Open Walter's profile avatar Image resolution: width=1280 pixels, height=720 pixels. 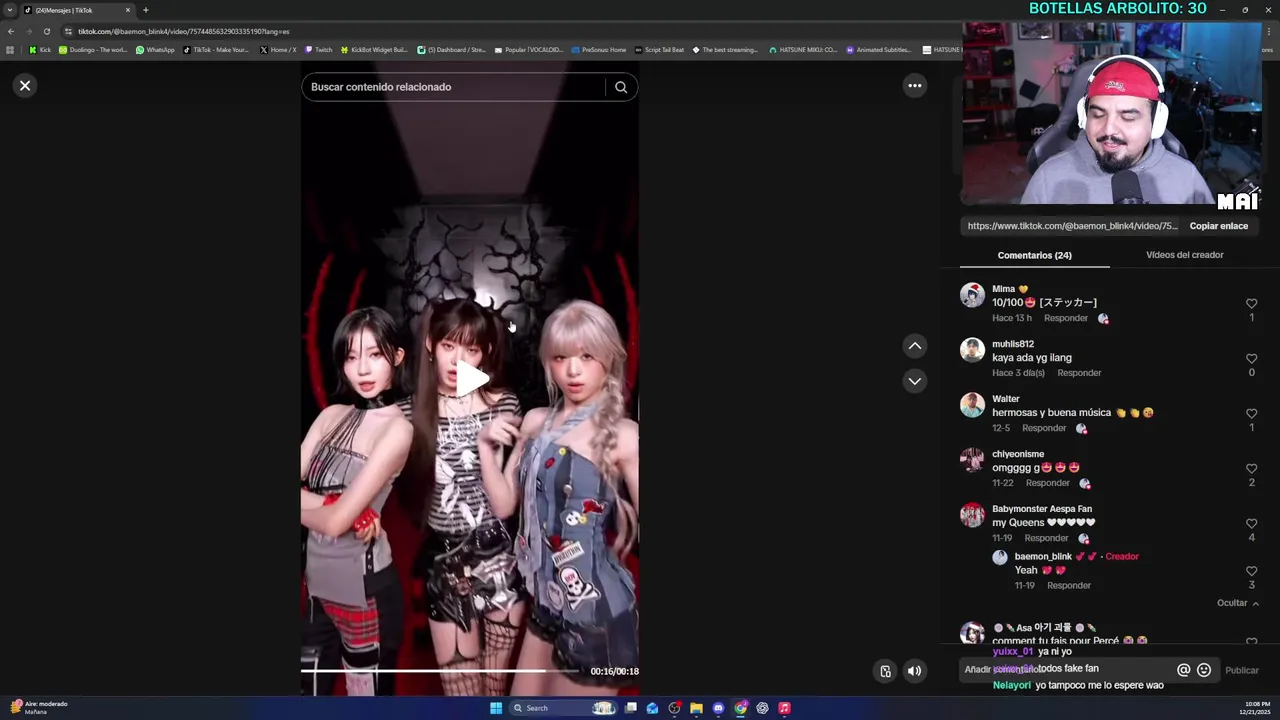pos(972,405)
